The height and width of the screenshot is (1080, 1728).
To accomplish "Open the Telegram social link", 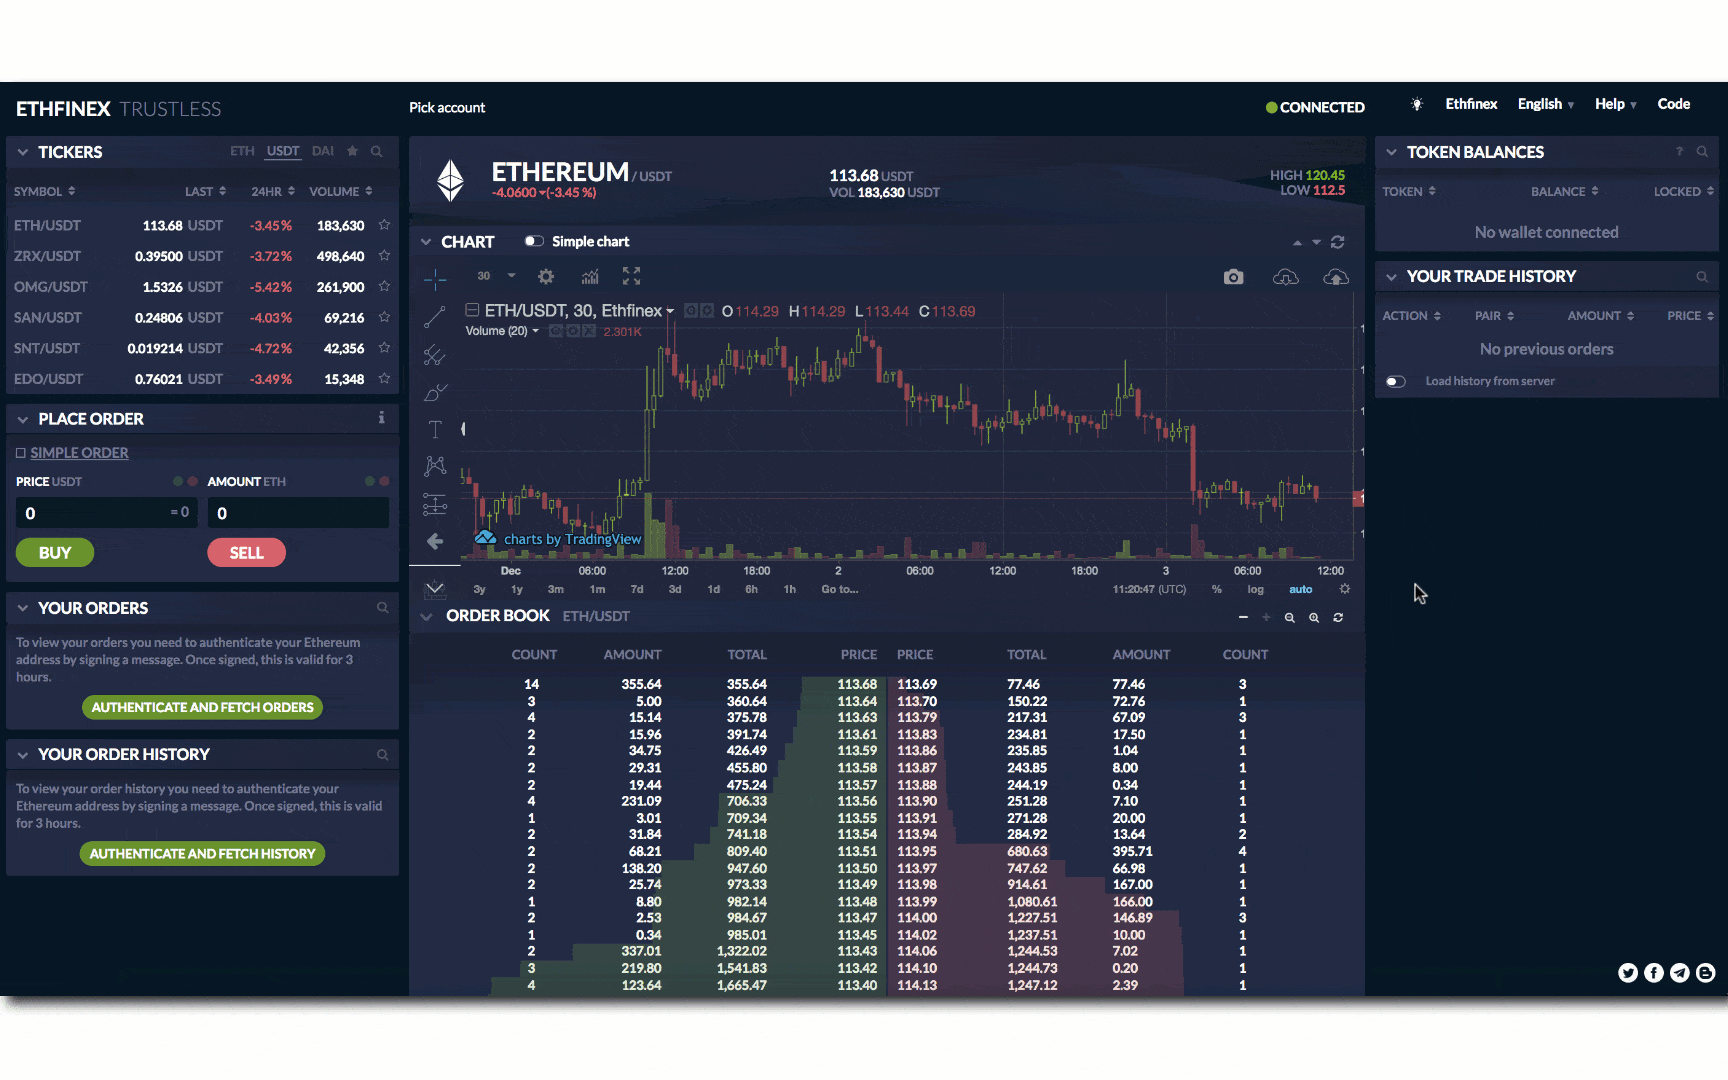I will (x=1680, y=973).
